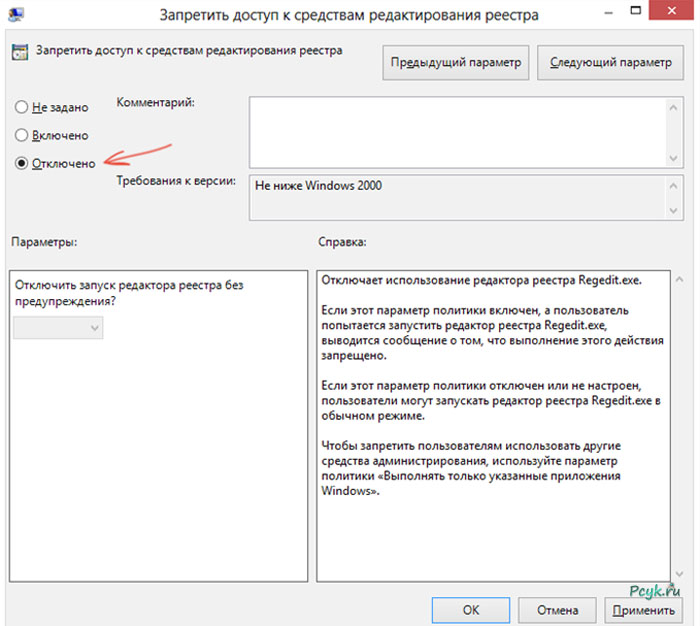Confirm the dialog with OK
The width and height of the screenshot is (700, 626).
coord(470,609)
